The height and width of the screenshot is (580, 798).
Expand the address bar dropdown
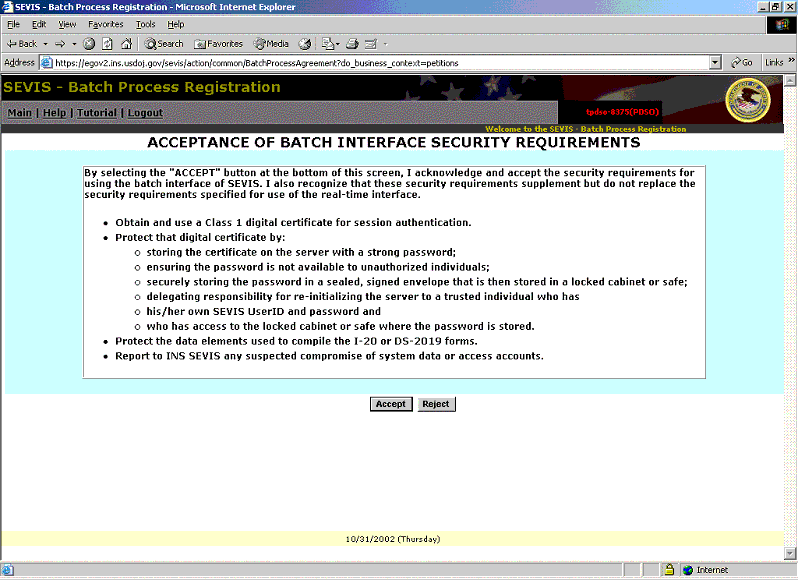[715, 63]
